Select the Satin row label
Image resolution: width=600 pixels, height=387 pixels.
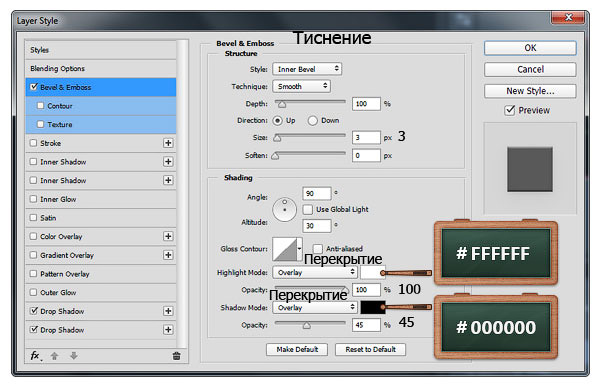(x=48, y=217)
